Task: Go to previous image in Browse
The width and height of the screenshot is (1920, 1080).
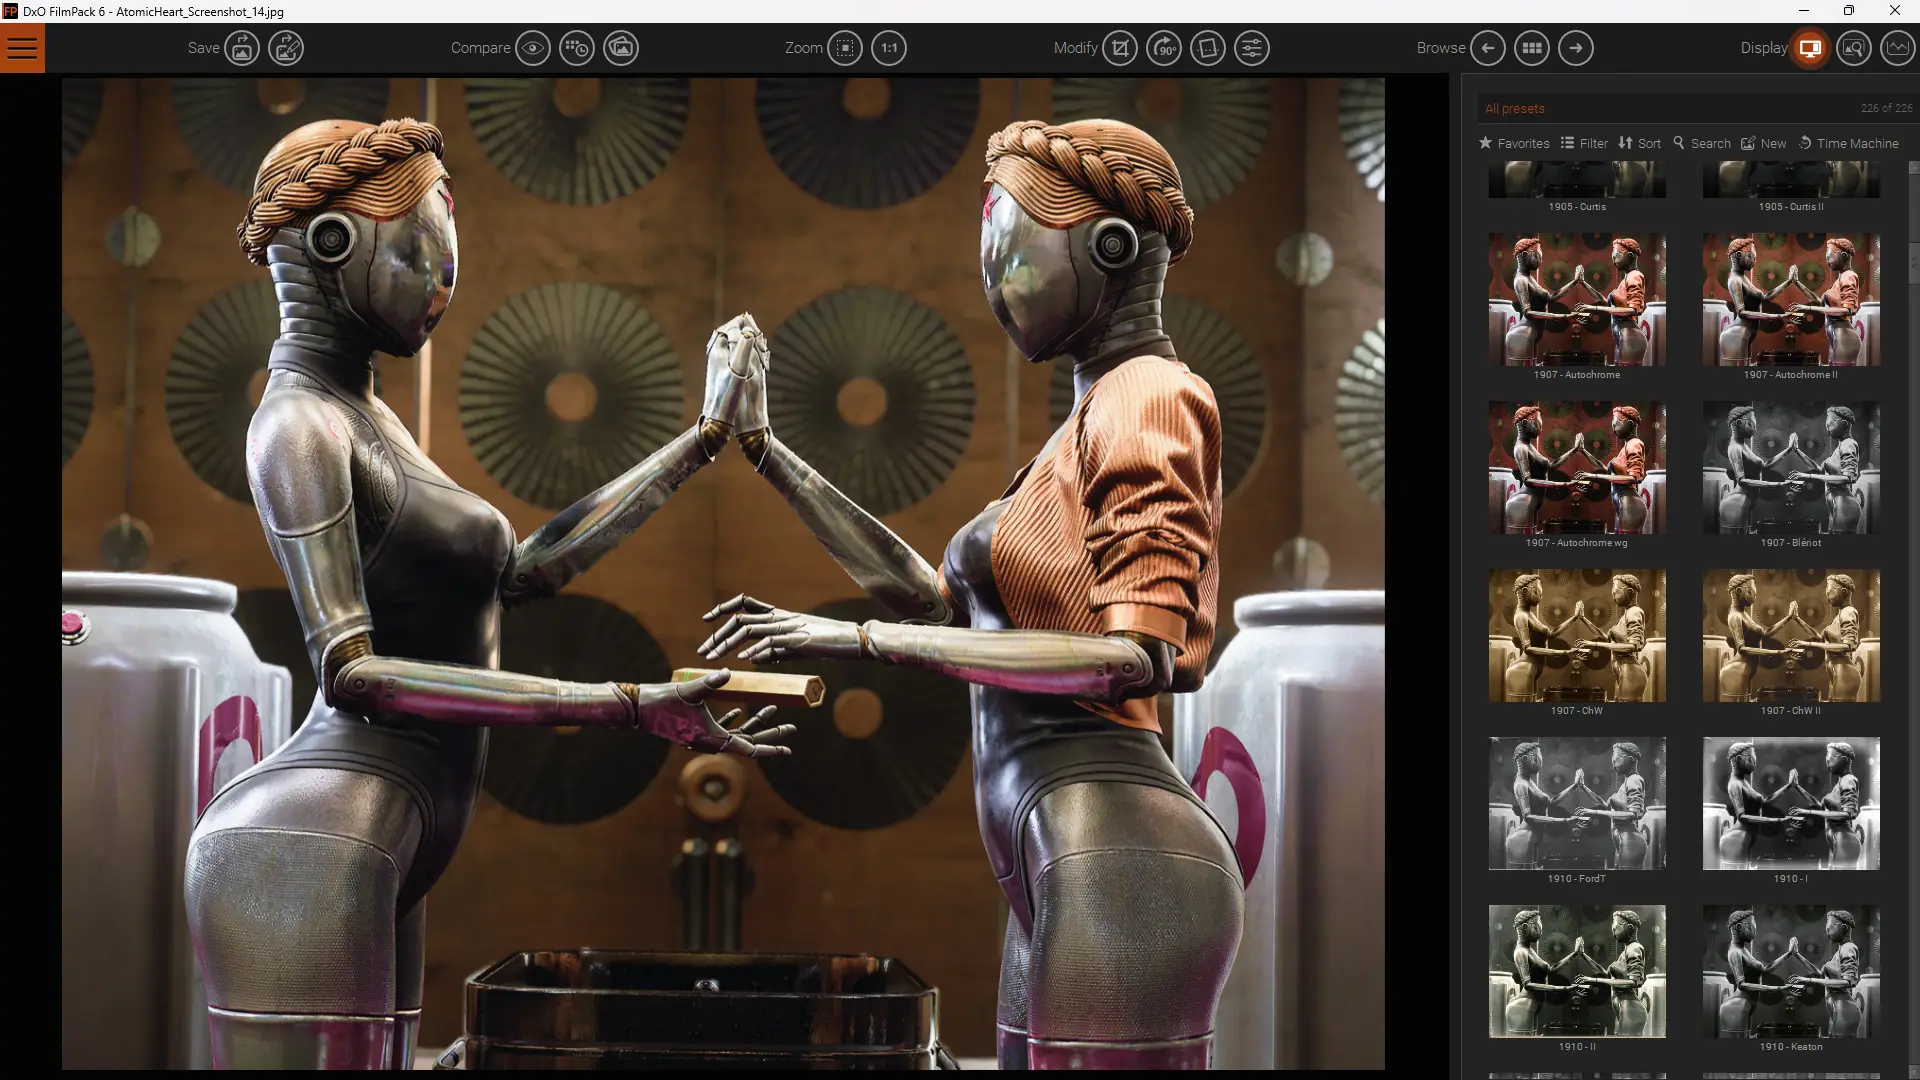Action: (x=1488, y=48)
